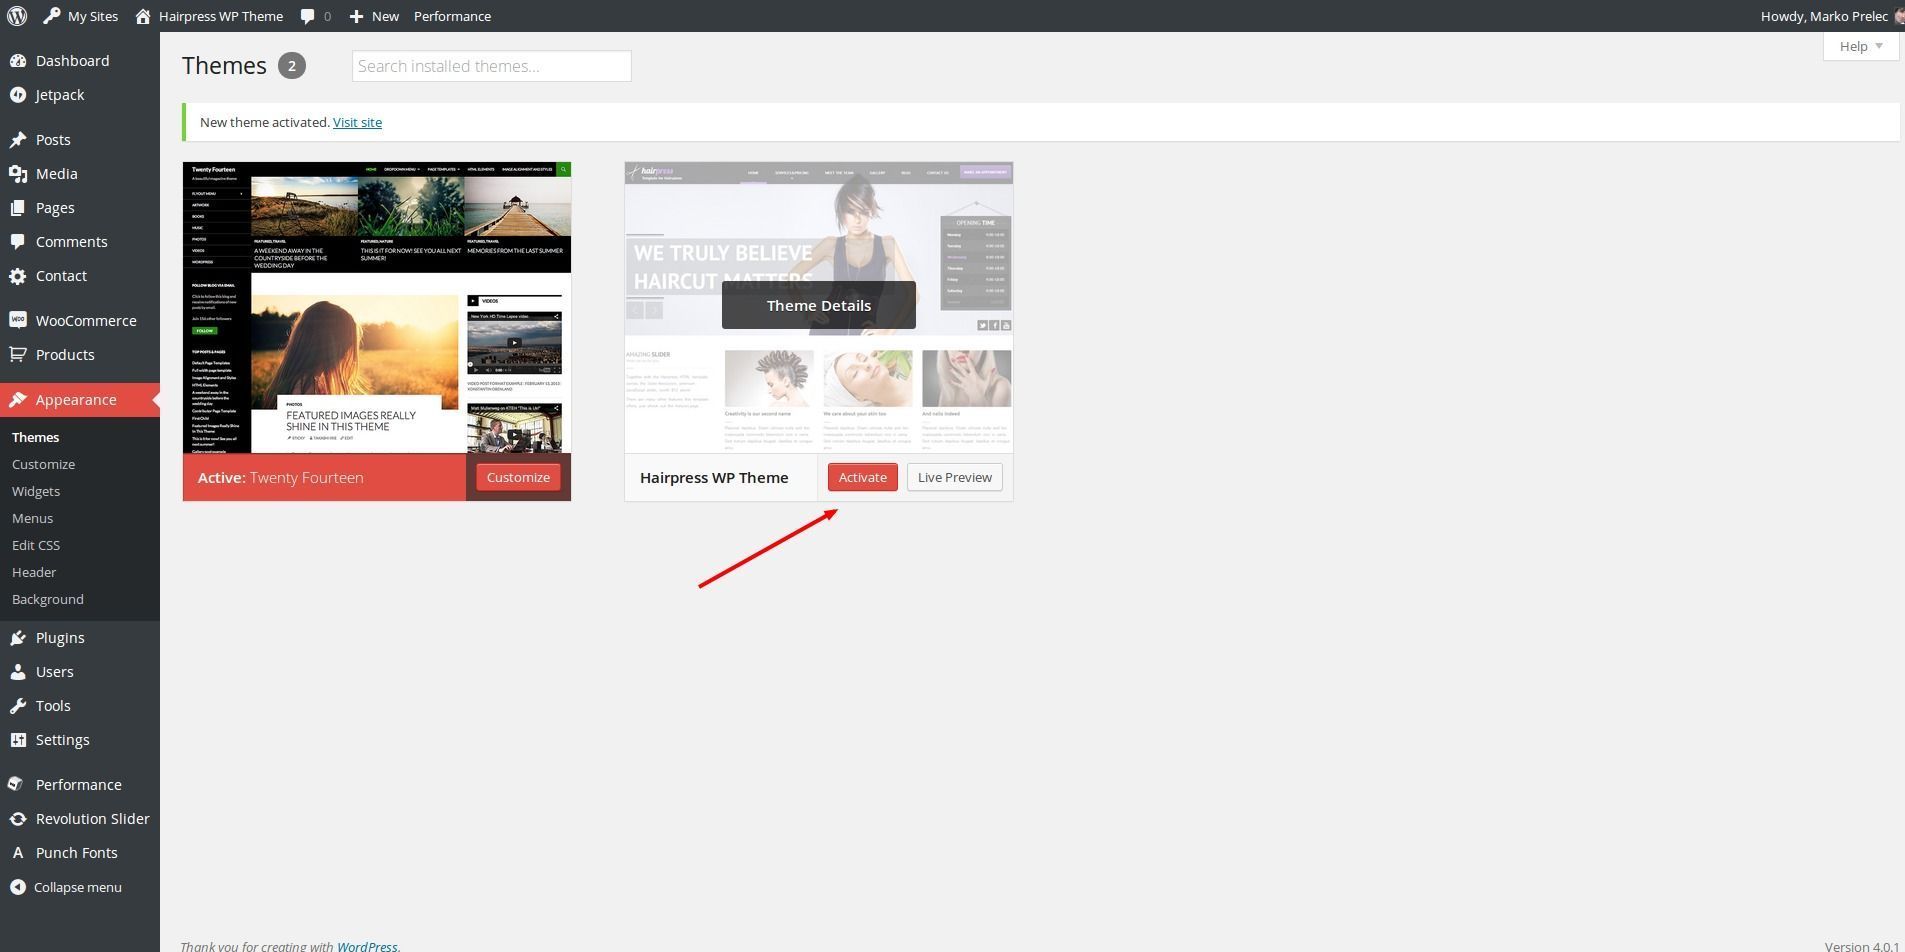The height and width of the screenshot is (952, 1905).
Task: Click the Tools wrench icon
Action: pyautogui.click(x=18, y=706)
